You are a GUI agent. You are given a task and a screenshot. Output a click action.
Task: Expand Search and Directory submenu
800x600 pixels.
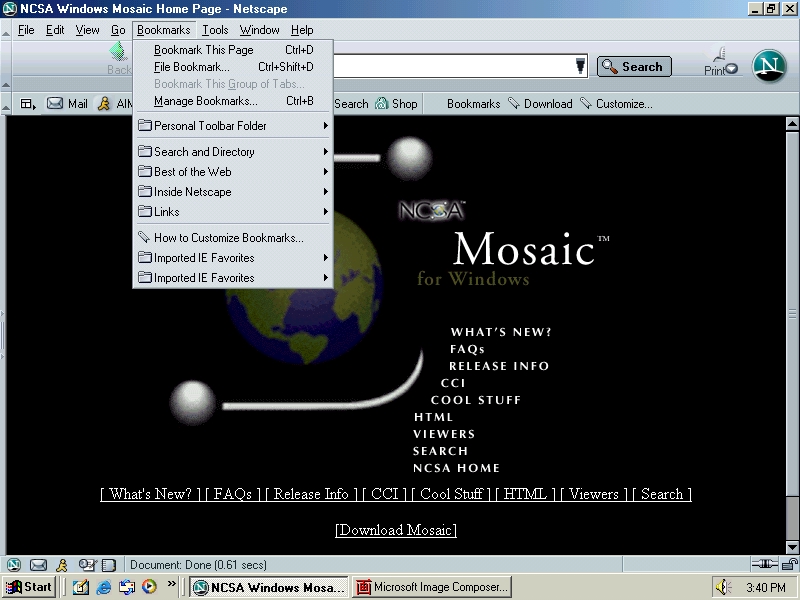tap(233, 152)
